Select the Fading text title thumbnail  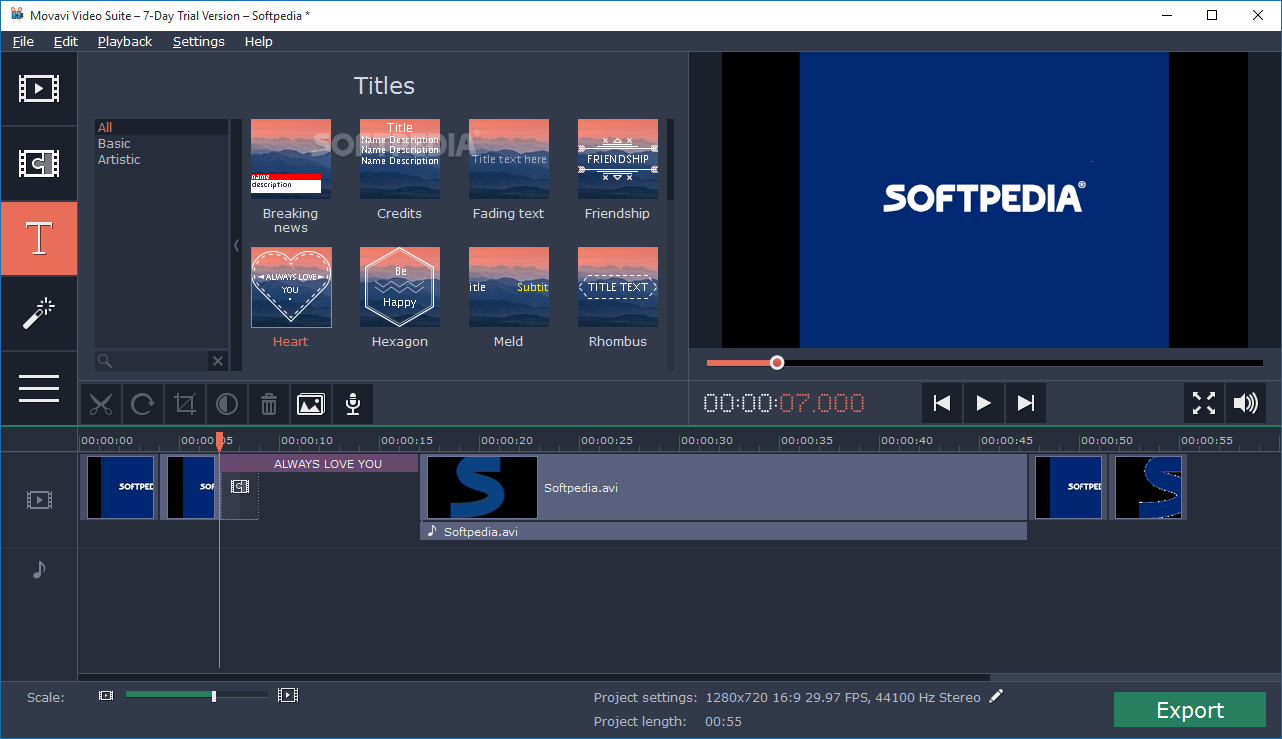[509, 159]
